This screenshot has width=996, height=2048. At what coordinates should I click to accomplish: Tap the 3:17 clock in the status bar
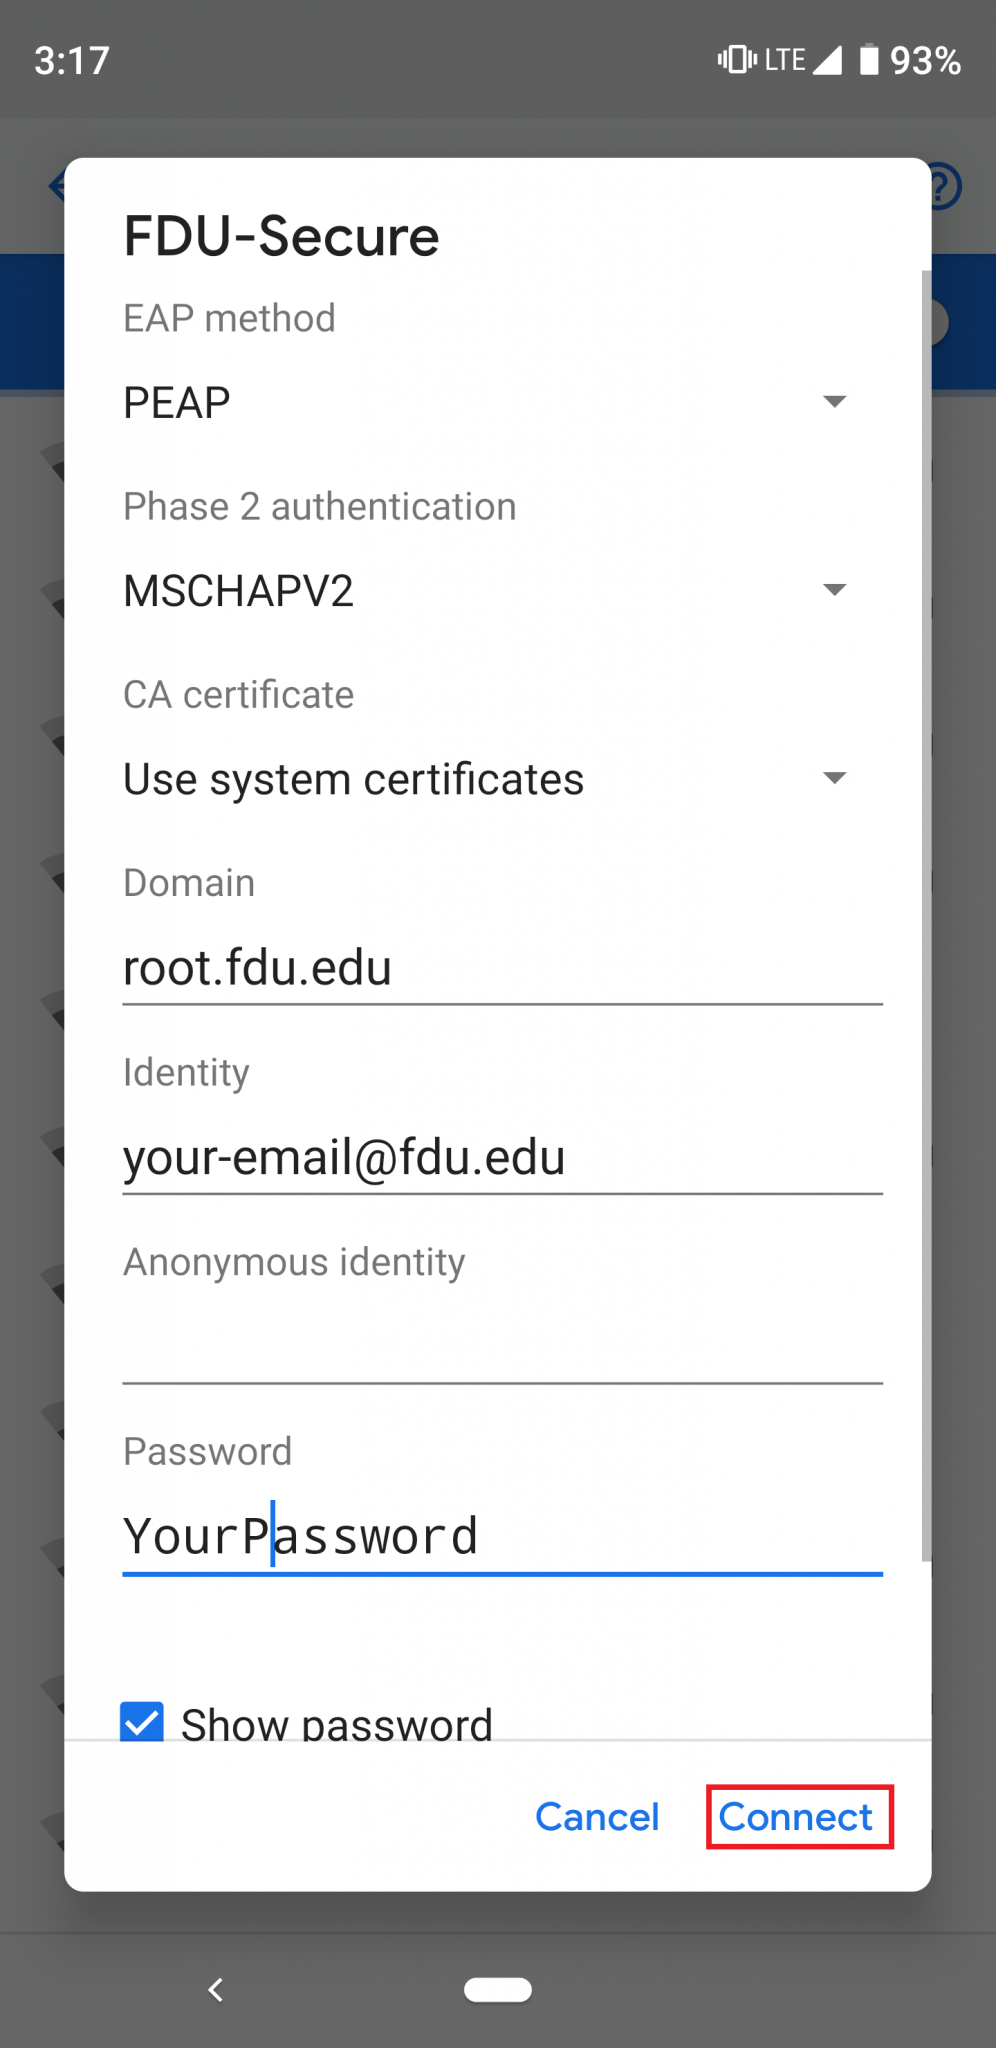72,60
